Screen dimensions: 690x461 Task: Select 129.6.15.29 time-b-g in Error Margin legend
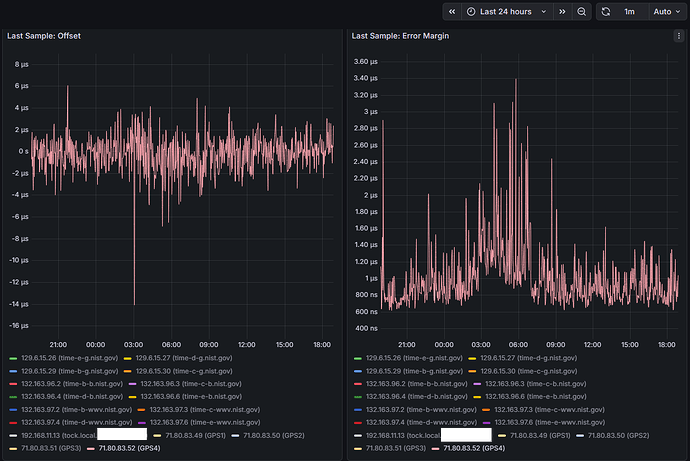pos(414,371)
